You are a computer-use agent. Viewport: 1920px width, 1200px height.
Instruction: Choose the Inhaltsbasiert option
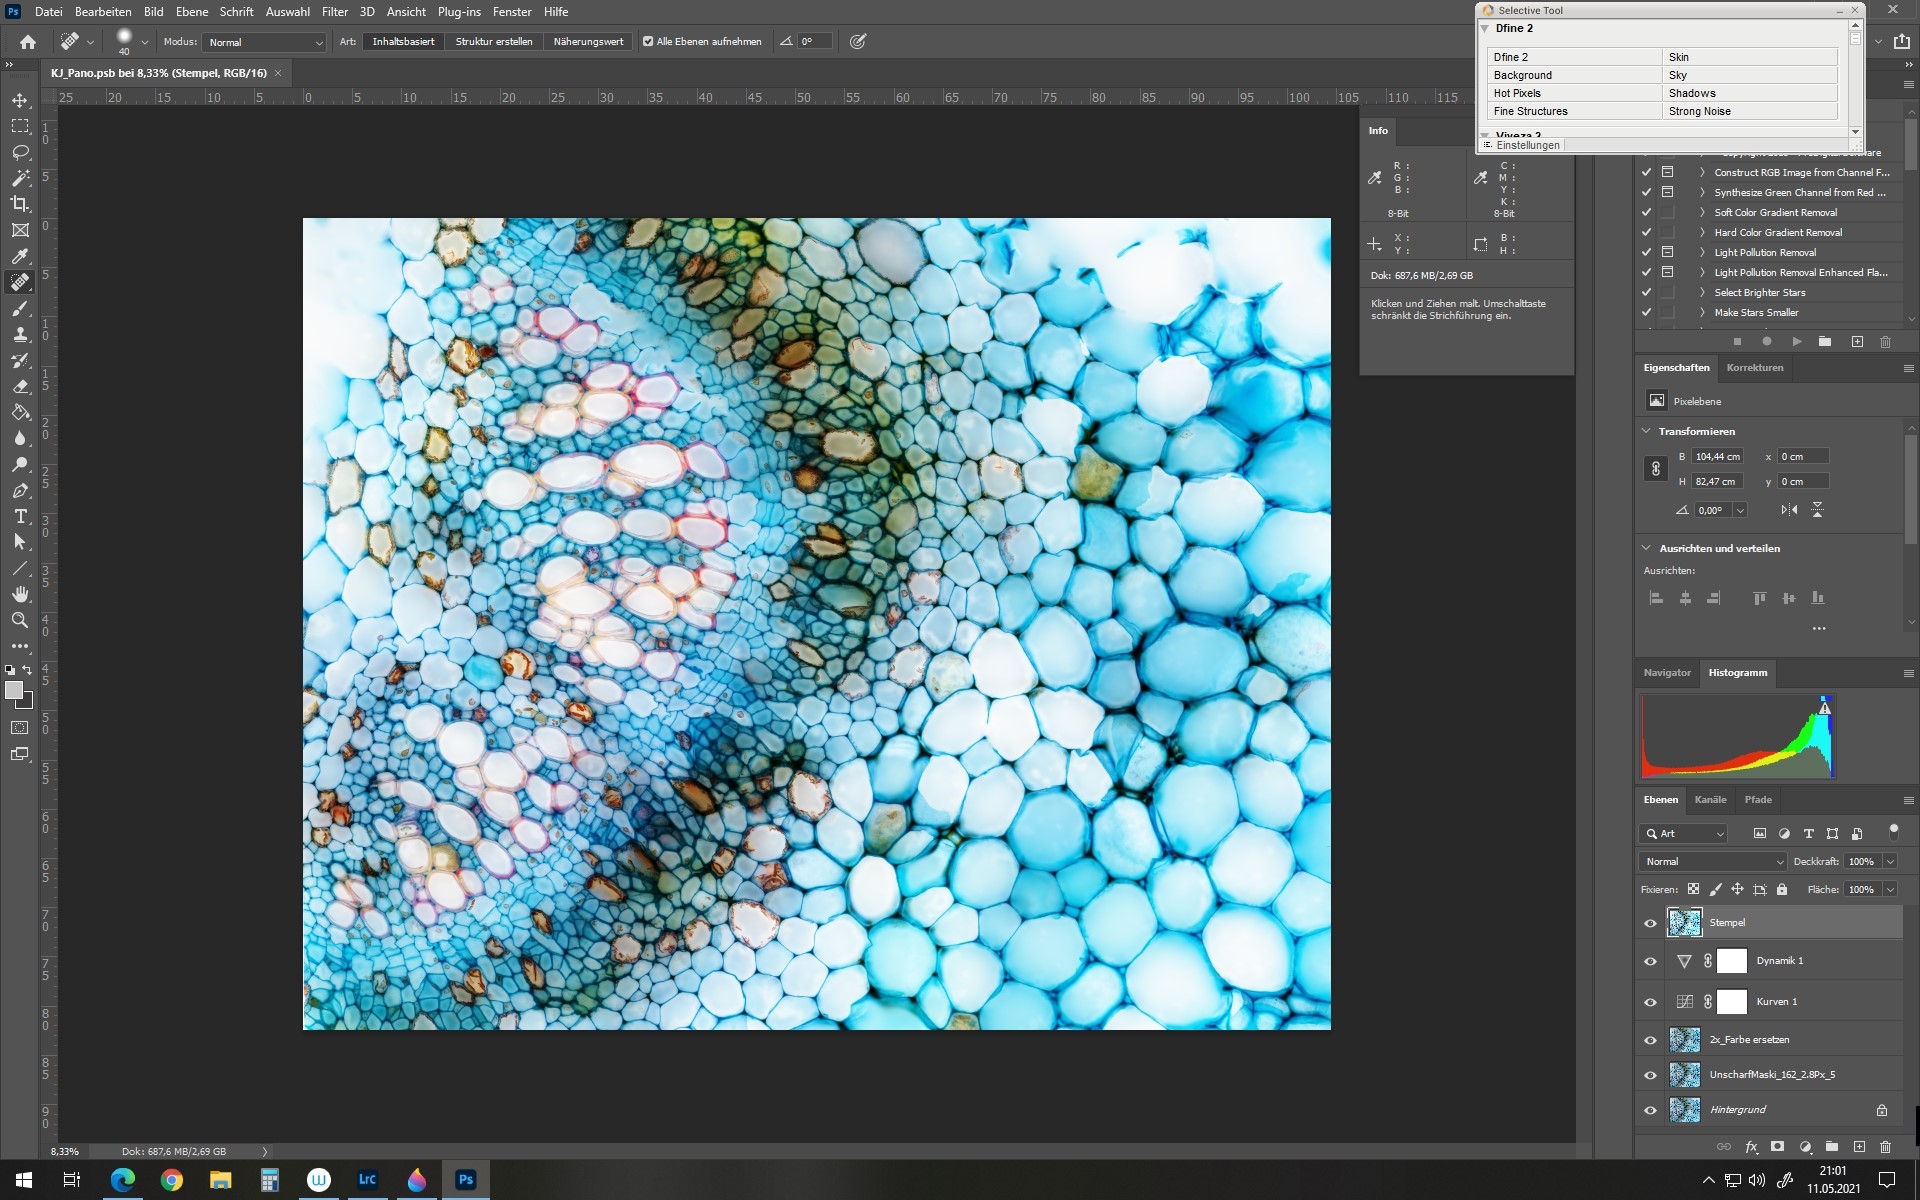(403, 42)
